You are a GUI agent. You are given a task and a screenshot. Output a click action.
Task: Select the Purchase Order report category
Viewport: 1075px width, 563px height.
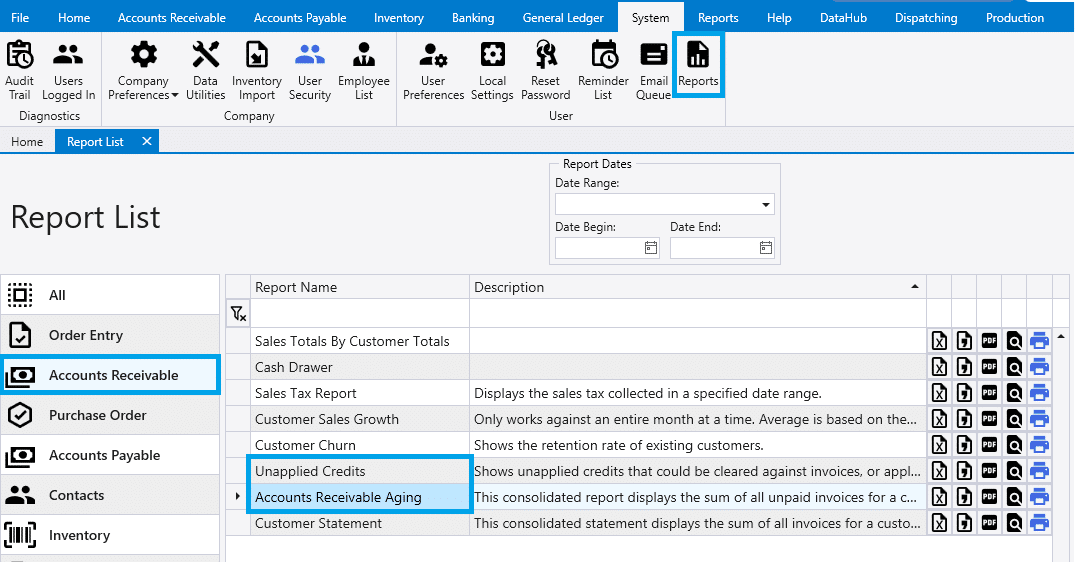point(110,415)
